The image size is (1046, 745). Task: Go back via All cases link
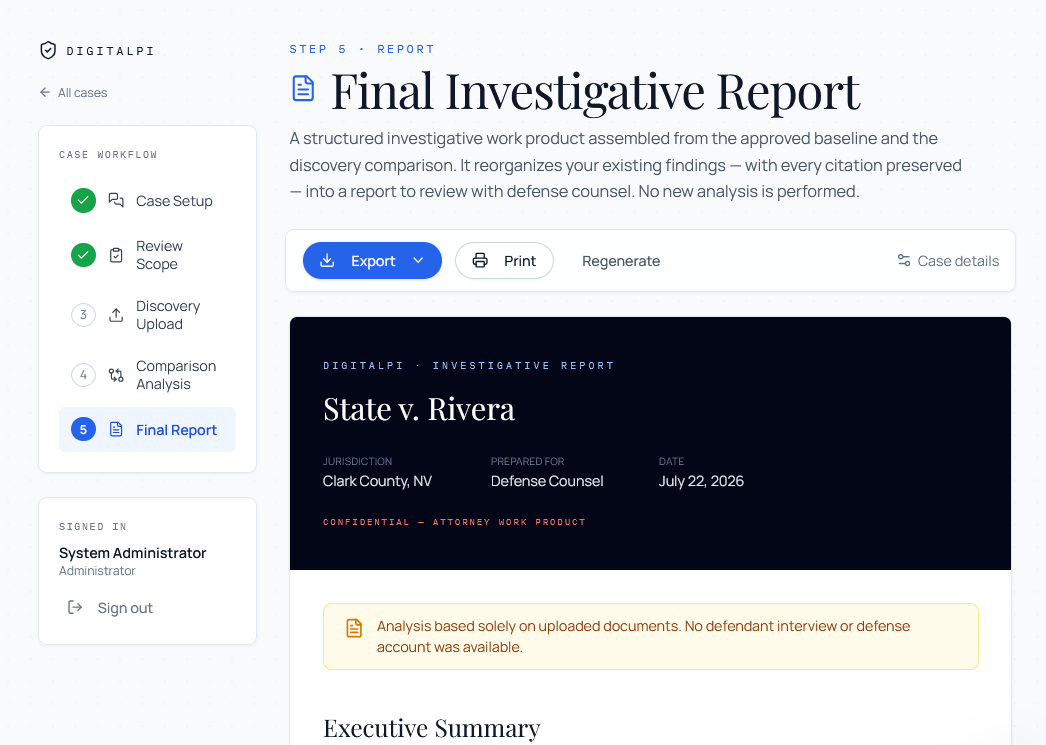[x=73, y=92]
